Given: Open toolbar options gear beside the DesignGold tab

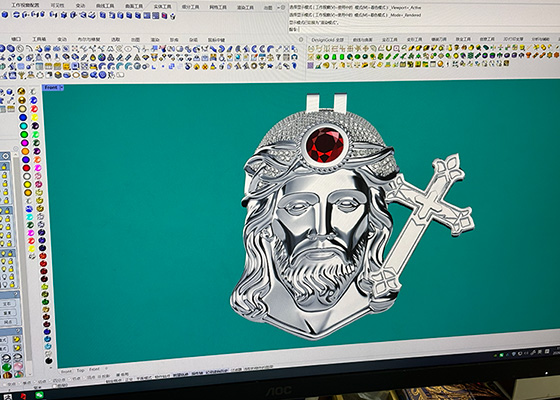Looking at the screenshot, I should tap(301, 40).
